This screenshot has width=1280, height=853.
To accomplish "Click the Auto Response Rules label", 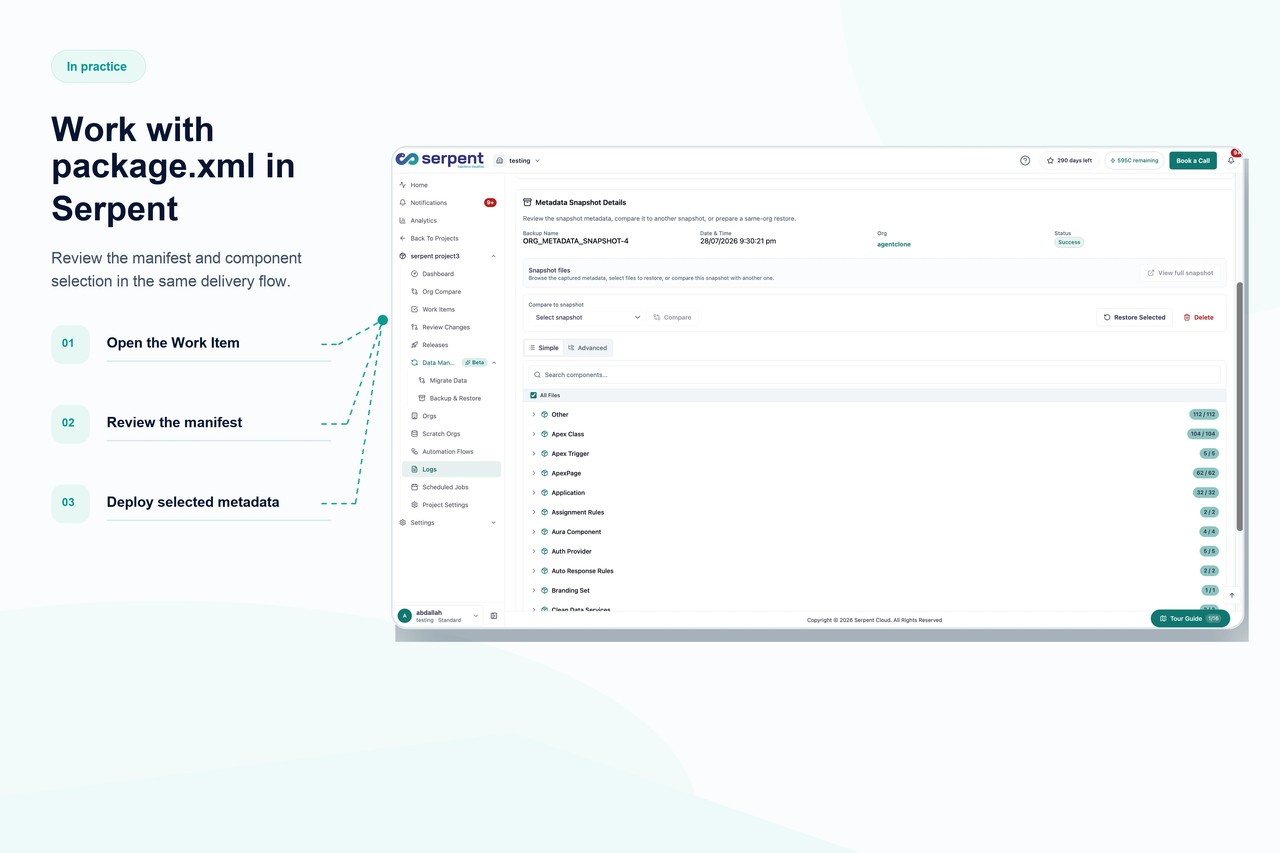I will point(583,571).
